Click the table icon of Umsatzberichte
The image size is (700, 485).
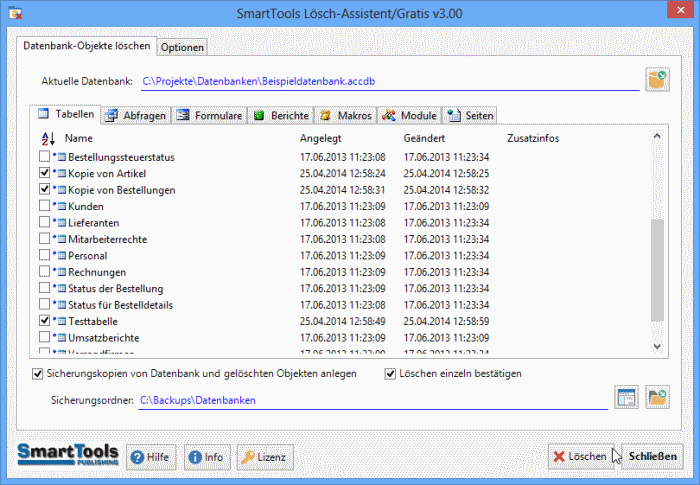coord(62,338)
